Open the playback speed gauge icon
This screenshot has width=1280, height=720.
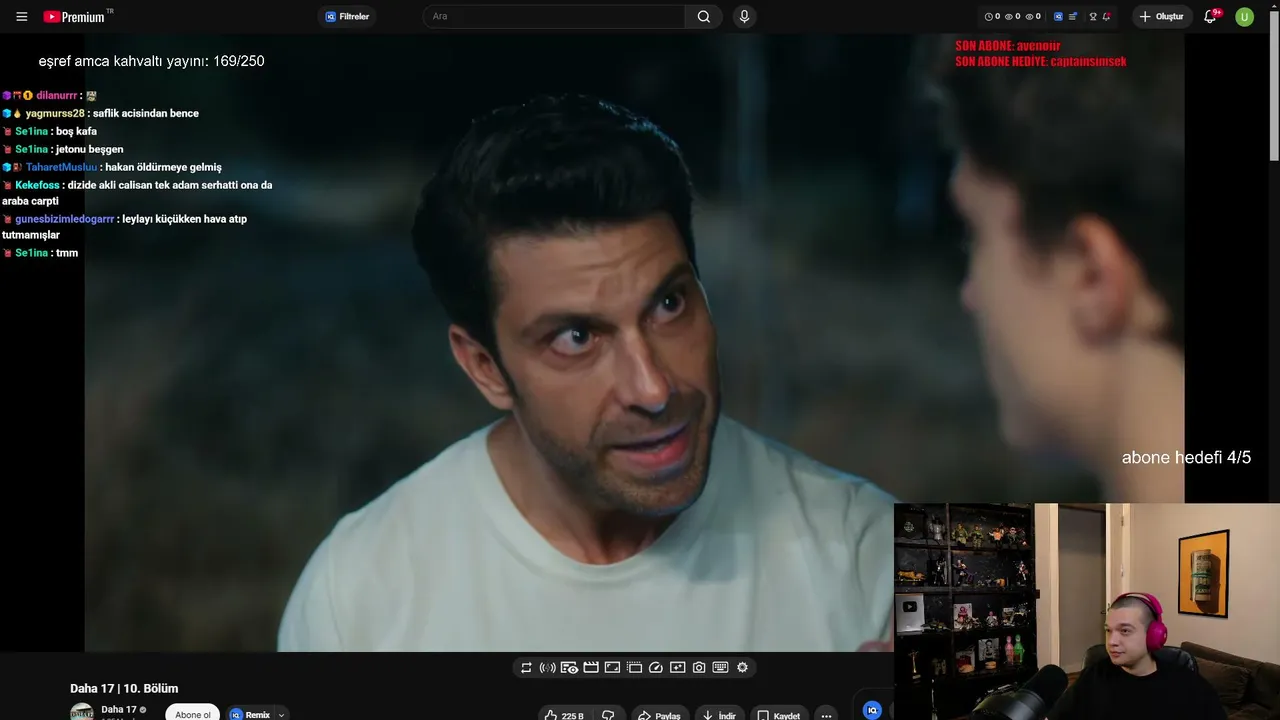tap(656, 667)
